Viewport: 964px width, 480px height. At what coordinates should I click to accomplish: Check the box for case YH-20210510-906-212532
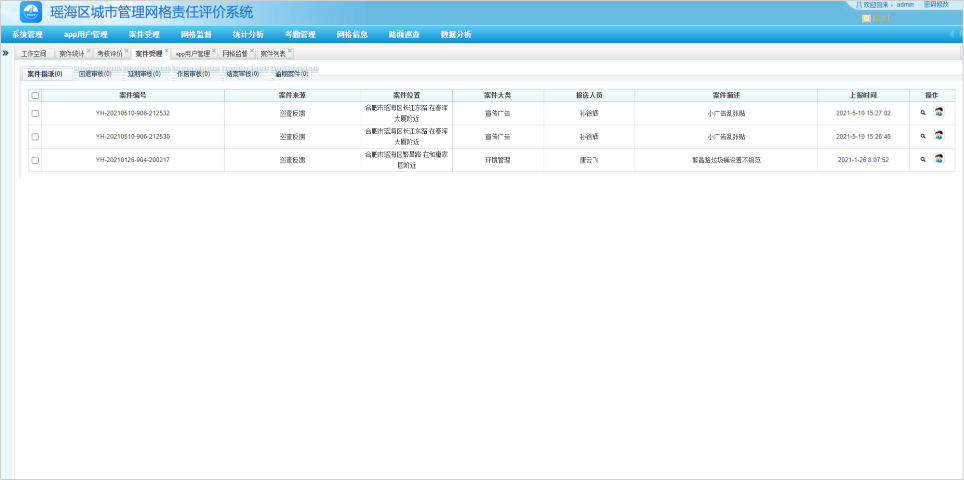tap(35, 113)
